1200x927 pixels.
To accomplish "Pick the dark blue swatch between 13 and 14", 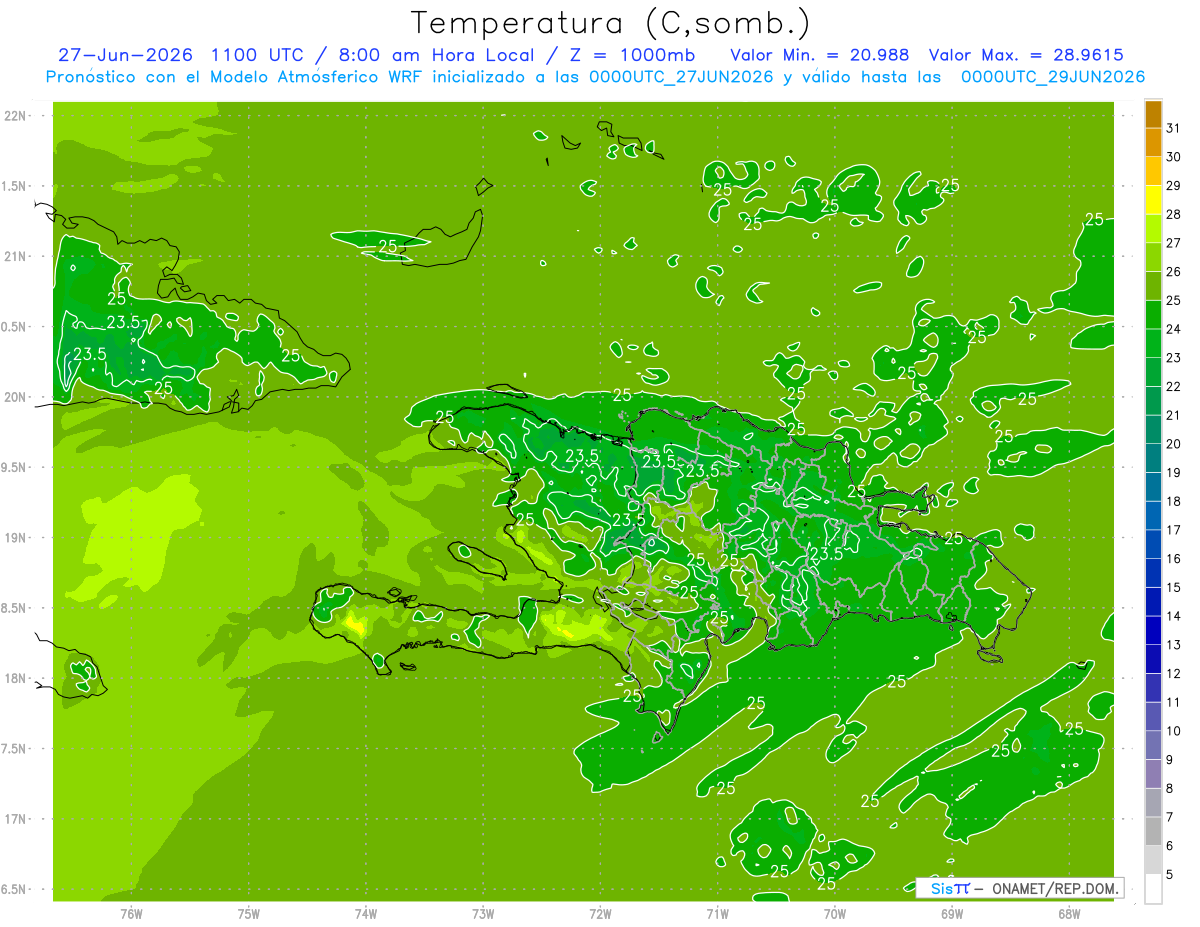I will (x=1153, y=631).
